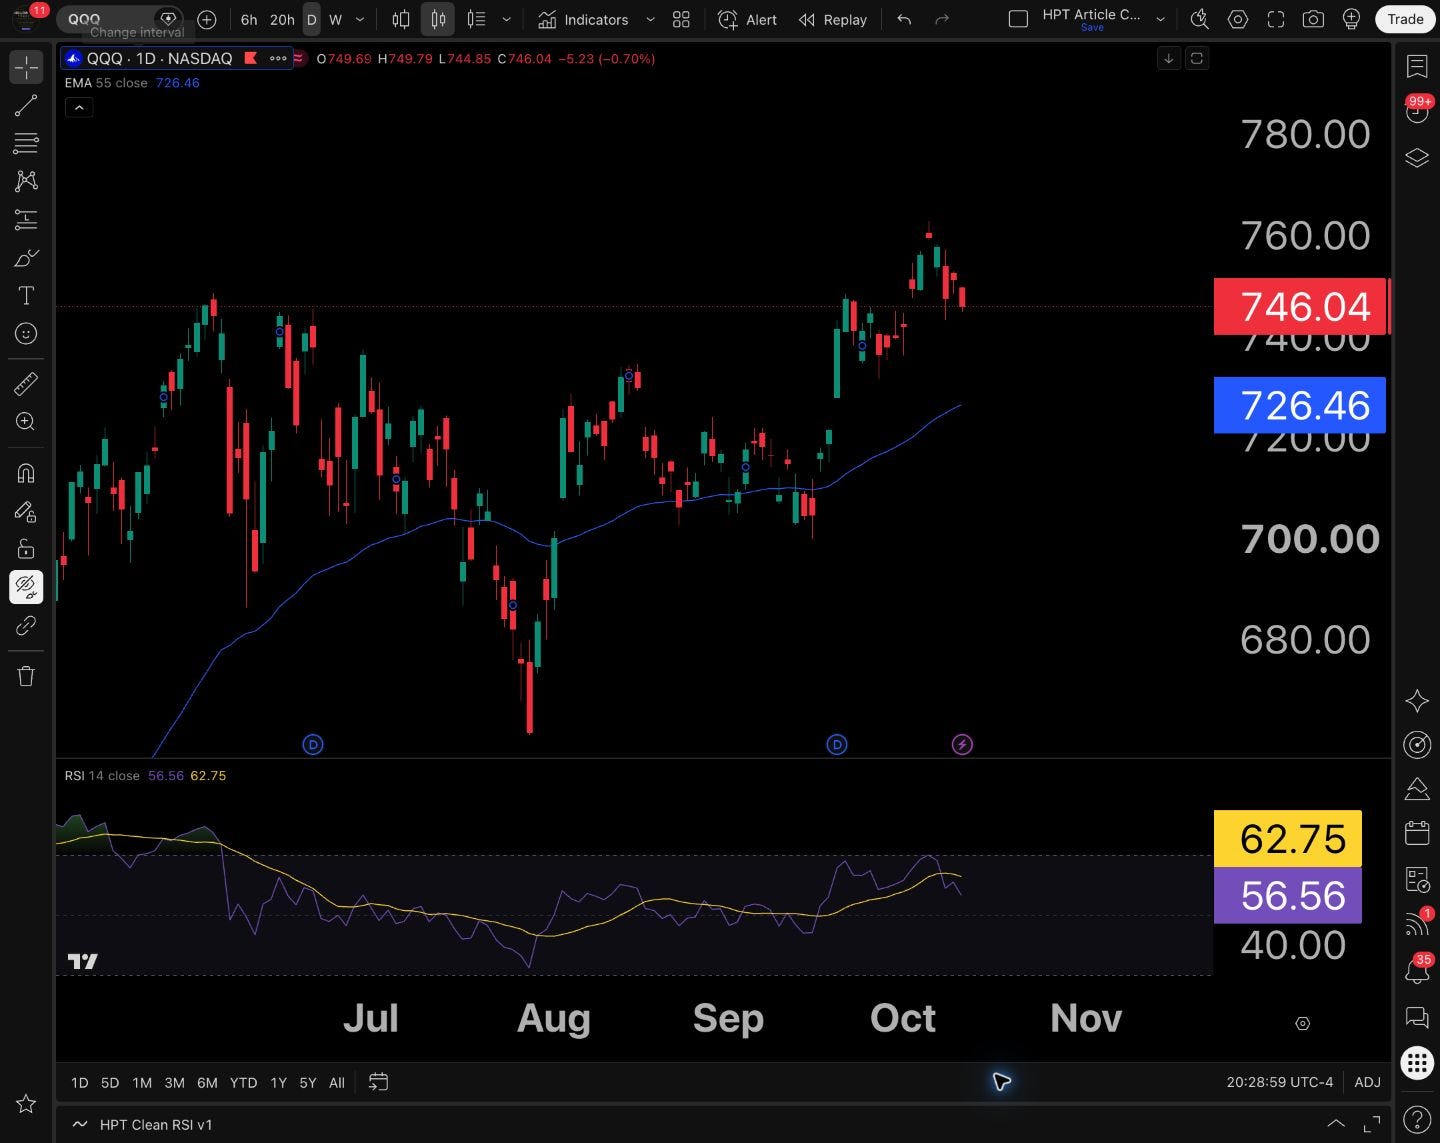Viewport: 1440px width, 1143px height.
Task: Toggle ADJ adjusted data
Action: (1367, 1082)
